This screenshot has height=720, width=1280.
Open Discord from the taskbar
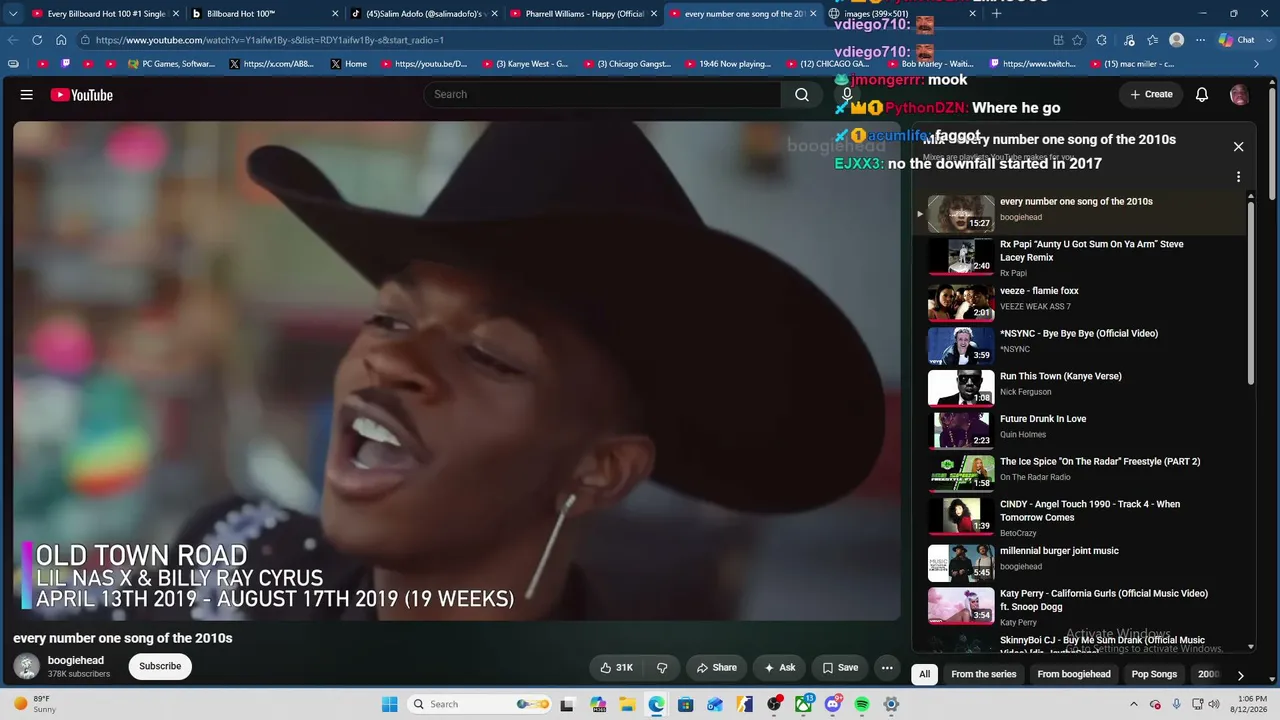pyautogui.click(x=833, y=704)
